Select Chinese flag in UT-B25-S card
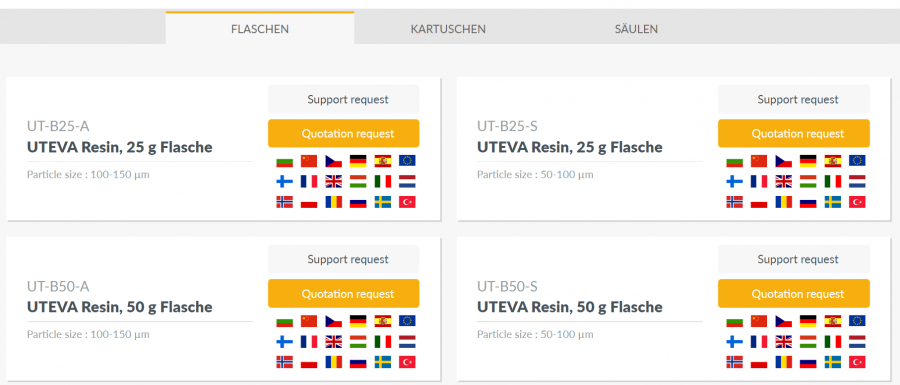Screen dimensions: 900x385 point(759,161)
